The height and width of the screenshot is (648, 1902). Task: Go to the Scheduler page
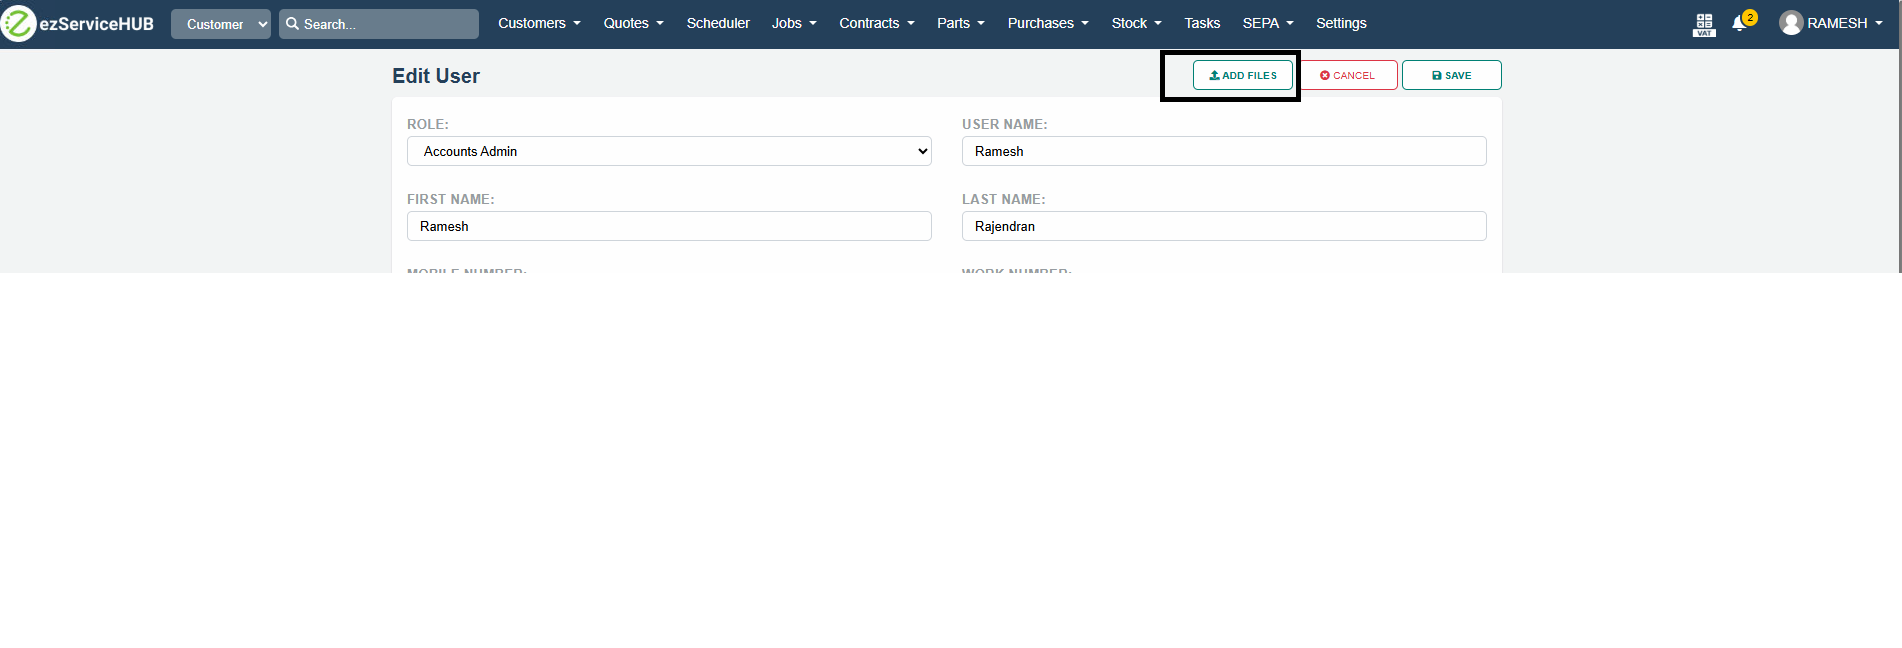pos(718,23)
